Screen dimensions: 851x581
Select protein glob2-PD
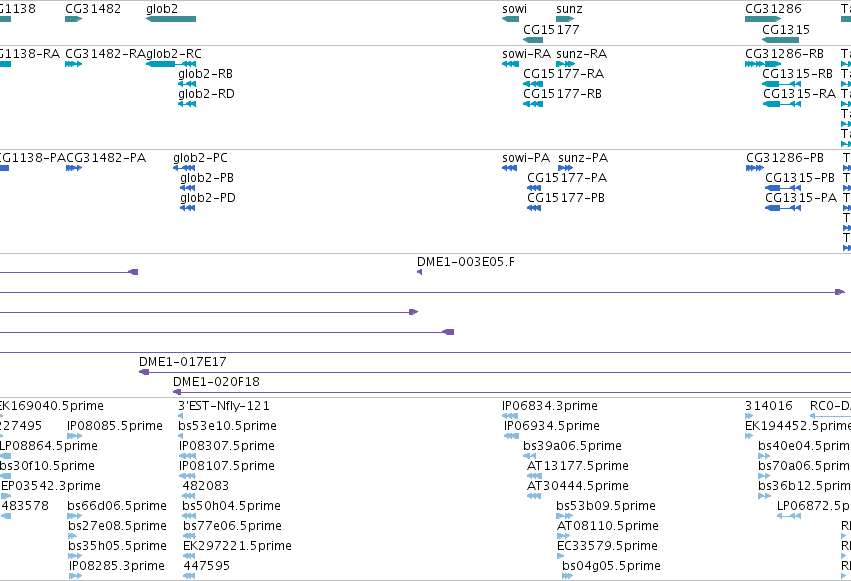coord(187,208)
